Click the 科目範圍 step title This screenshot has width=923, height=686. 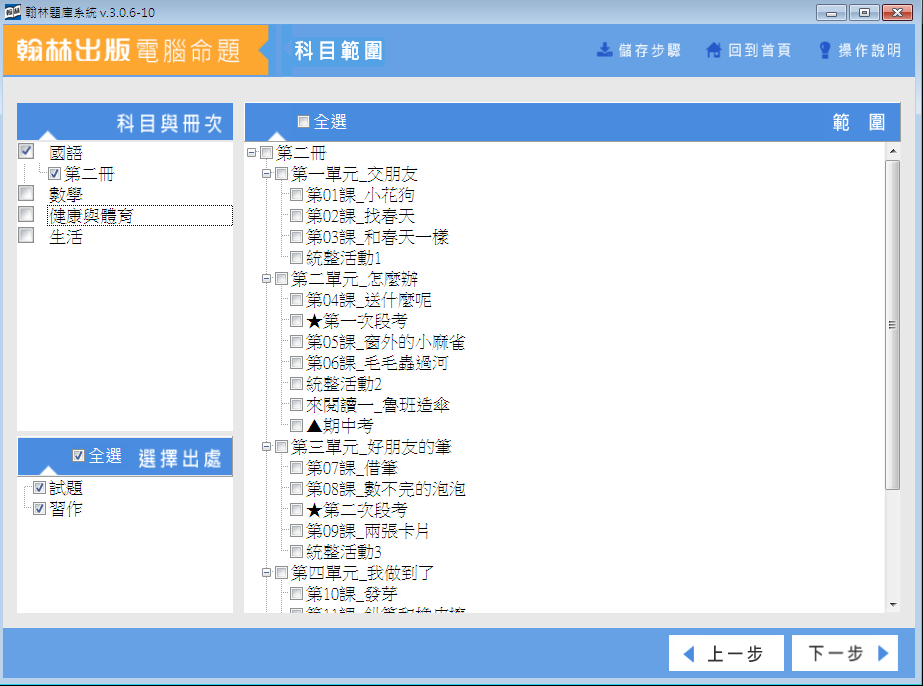(338, 51)
